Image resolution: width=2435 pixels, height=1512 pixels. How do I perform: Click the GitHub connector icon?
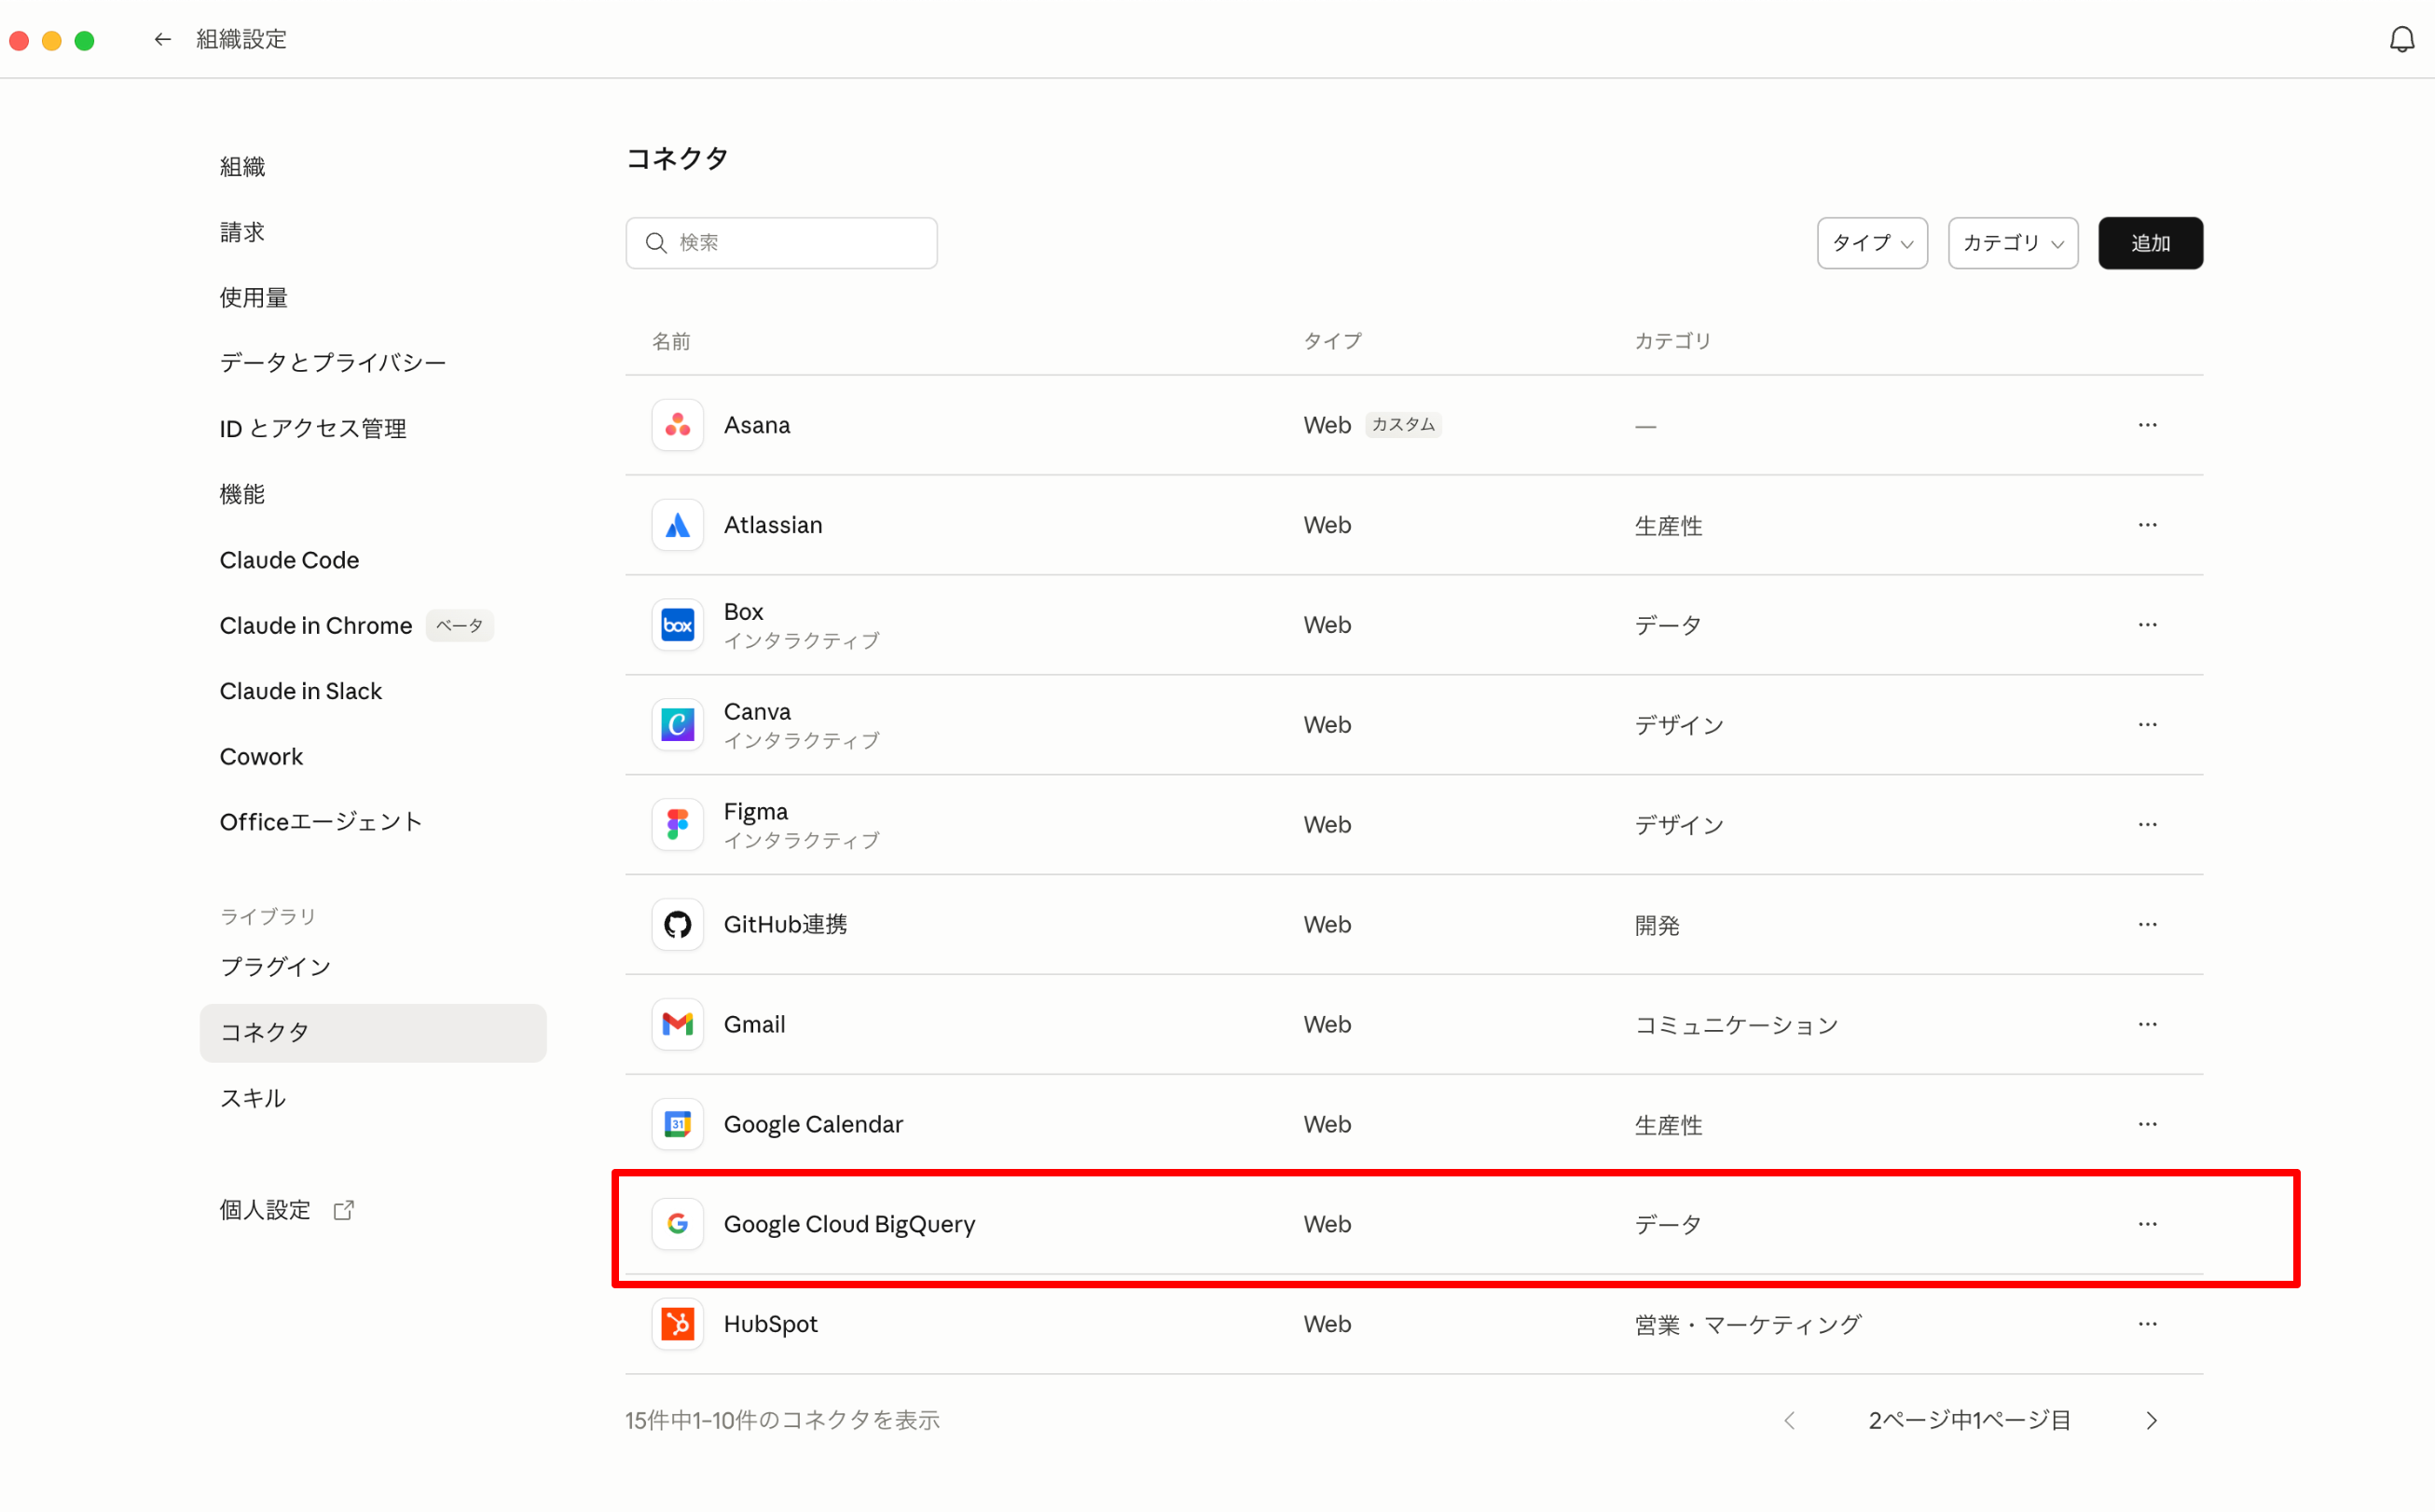point(677,924)
